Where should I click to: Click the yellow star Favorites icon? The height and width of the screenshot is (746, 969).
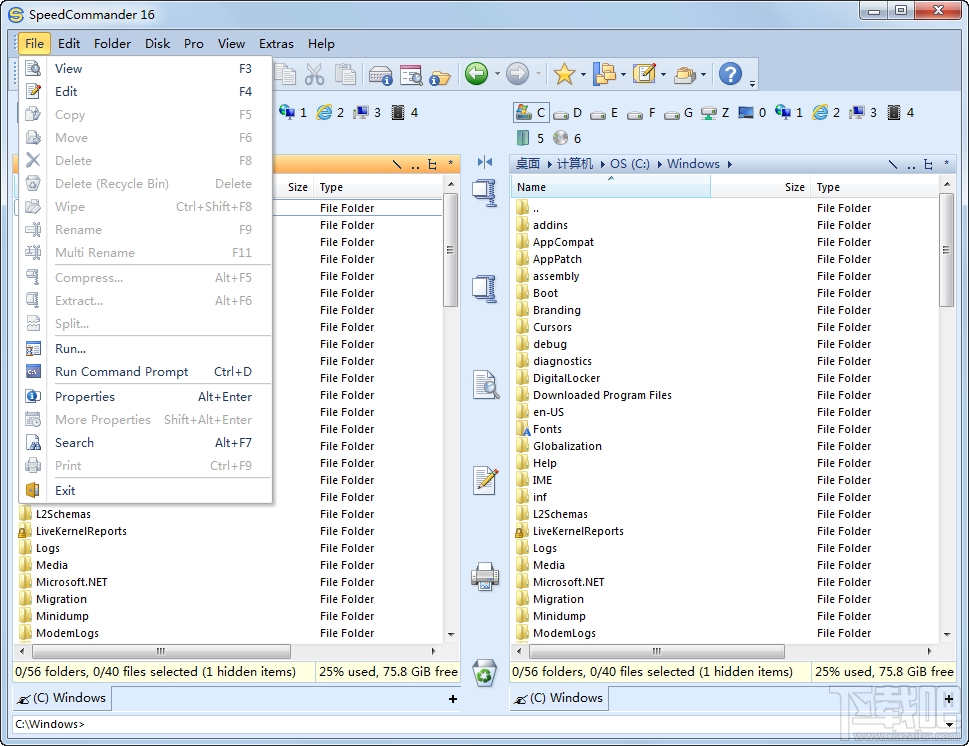[x=564, y=74]
